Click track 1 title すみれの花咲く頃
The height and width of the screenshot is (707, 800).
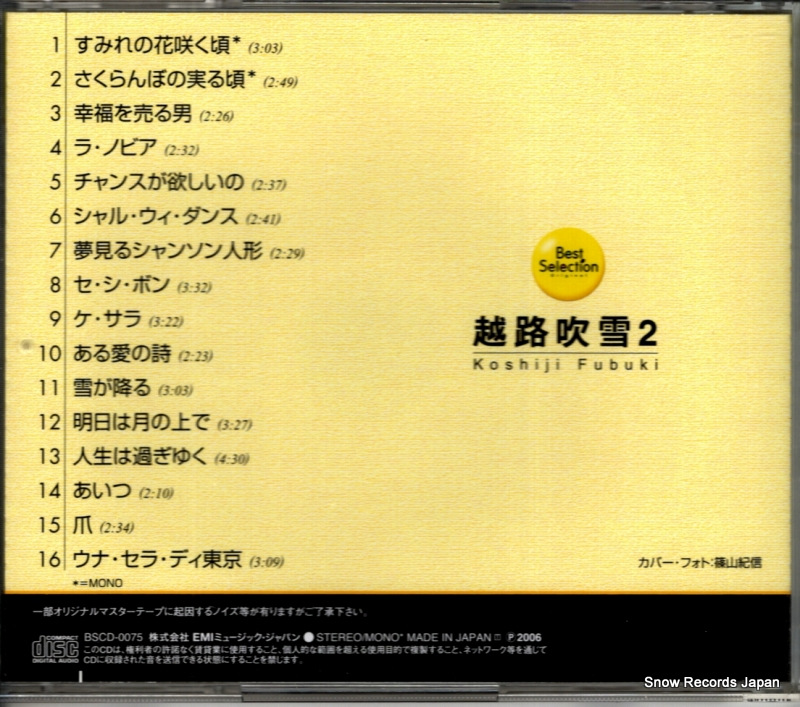(153, 45)
